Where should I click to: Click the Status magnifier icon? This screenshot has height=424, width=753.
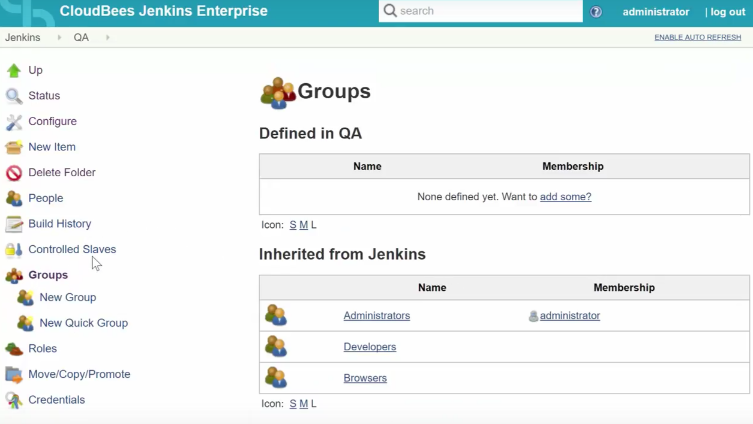[13, 96]
